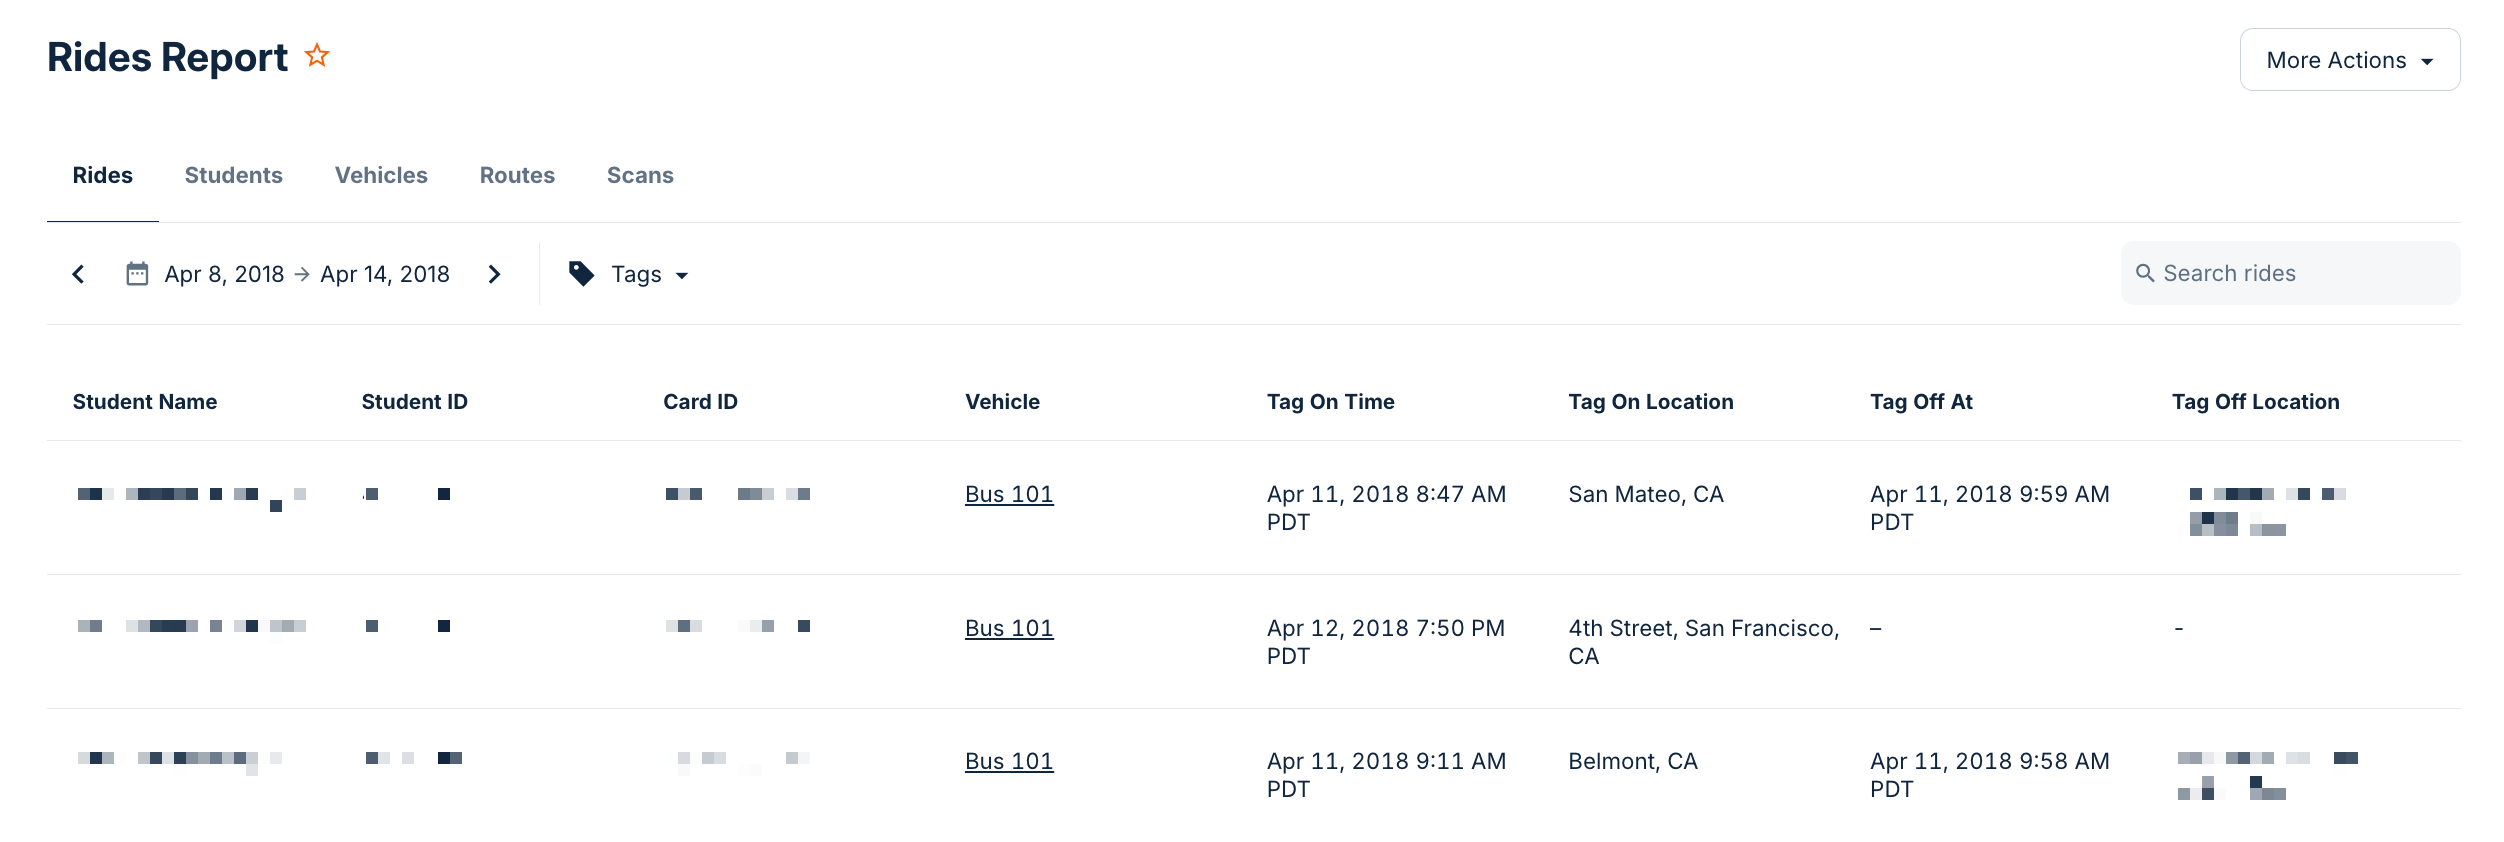Open the More Actions dropdown
Viewport: 2504px width, 842px height.
[x=2350, y=60]
